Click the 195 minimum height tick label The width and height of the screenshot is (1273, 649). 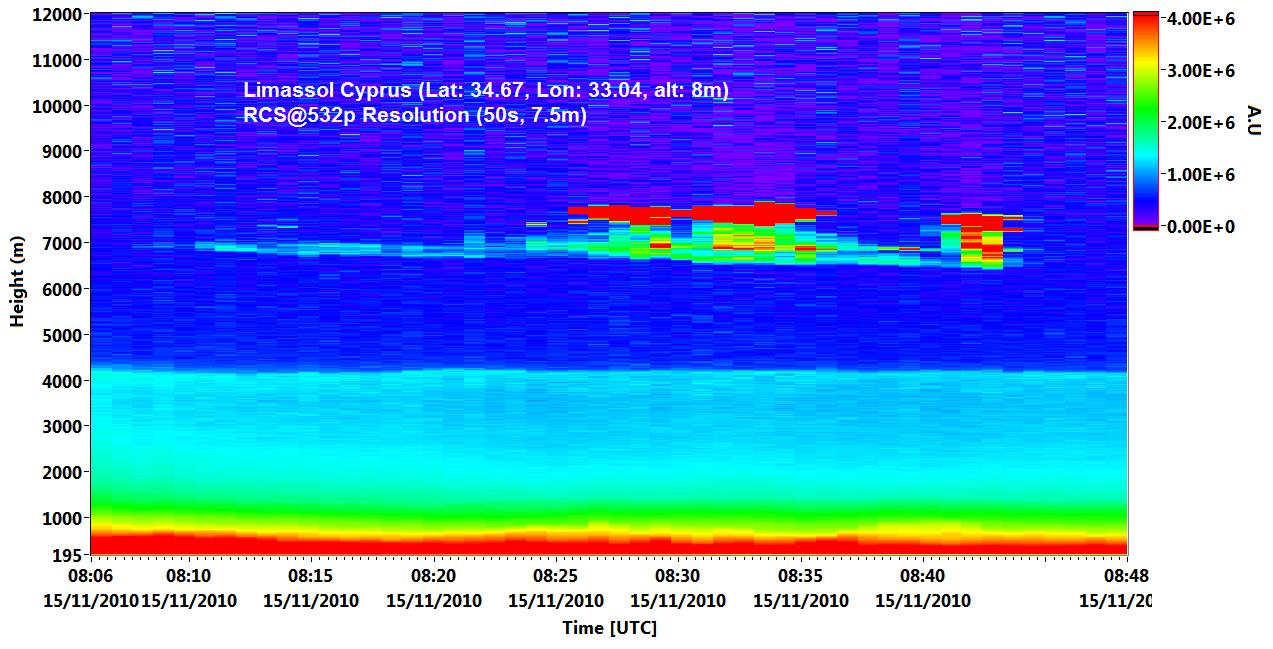coord(68,556)
